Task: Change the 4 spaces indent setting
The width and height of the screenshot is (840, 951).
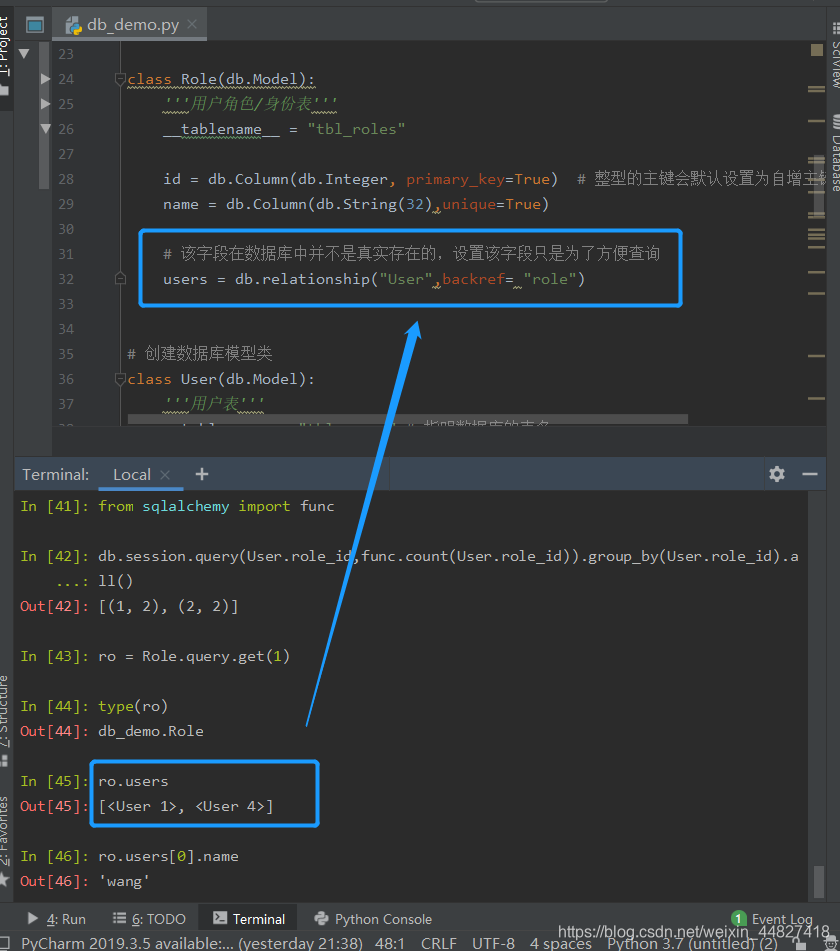Action: [x=560, y=944]
